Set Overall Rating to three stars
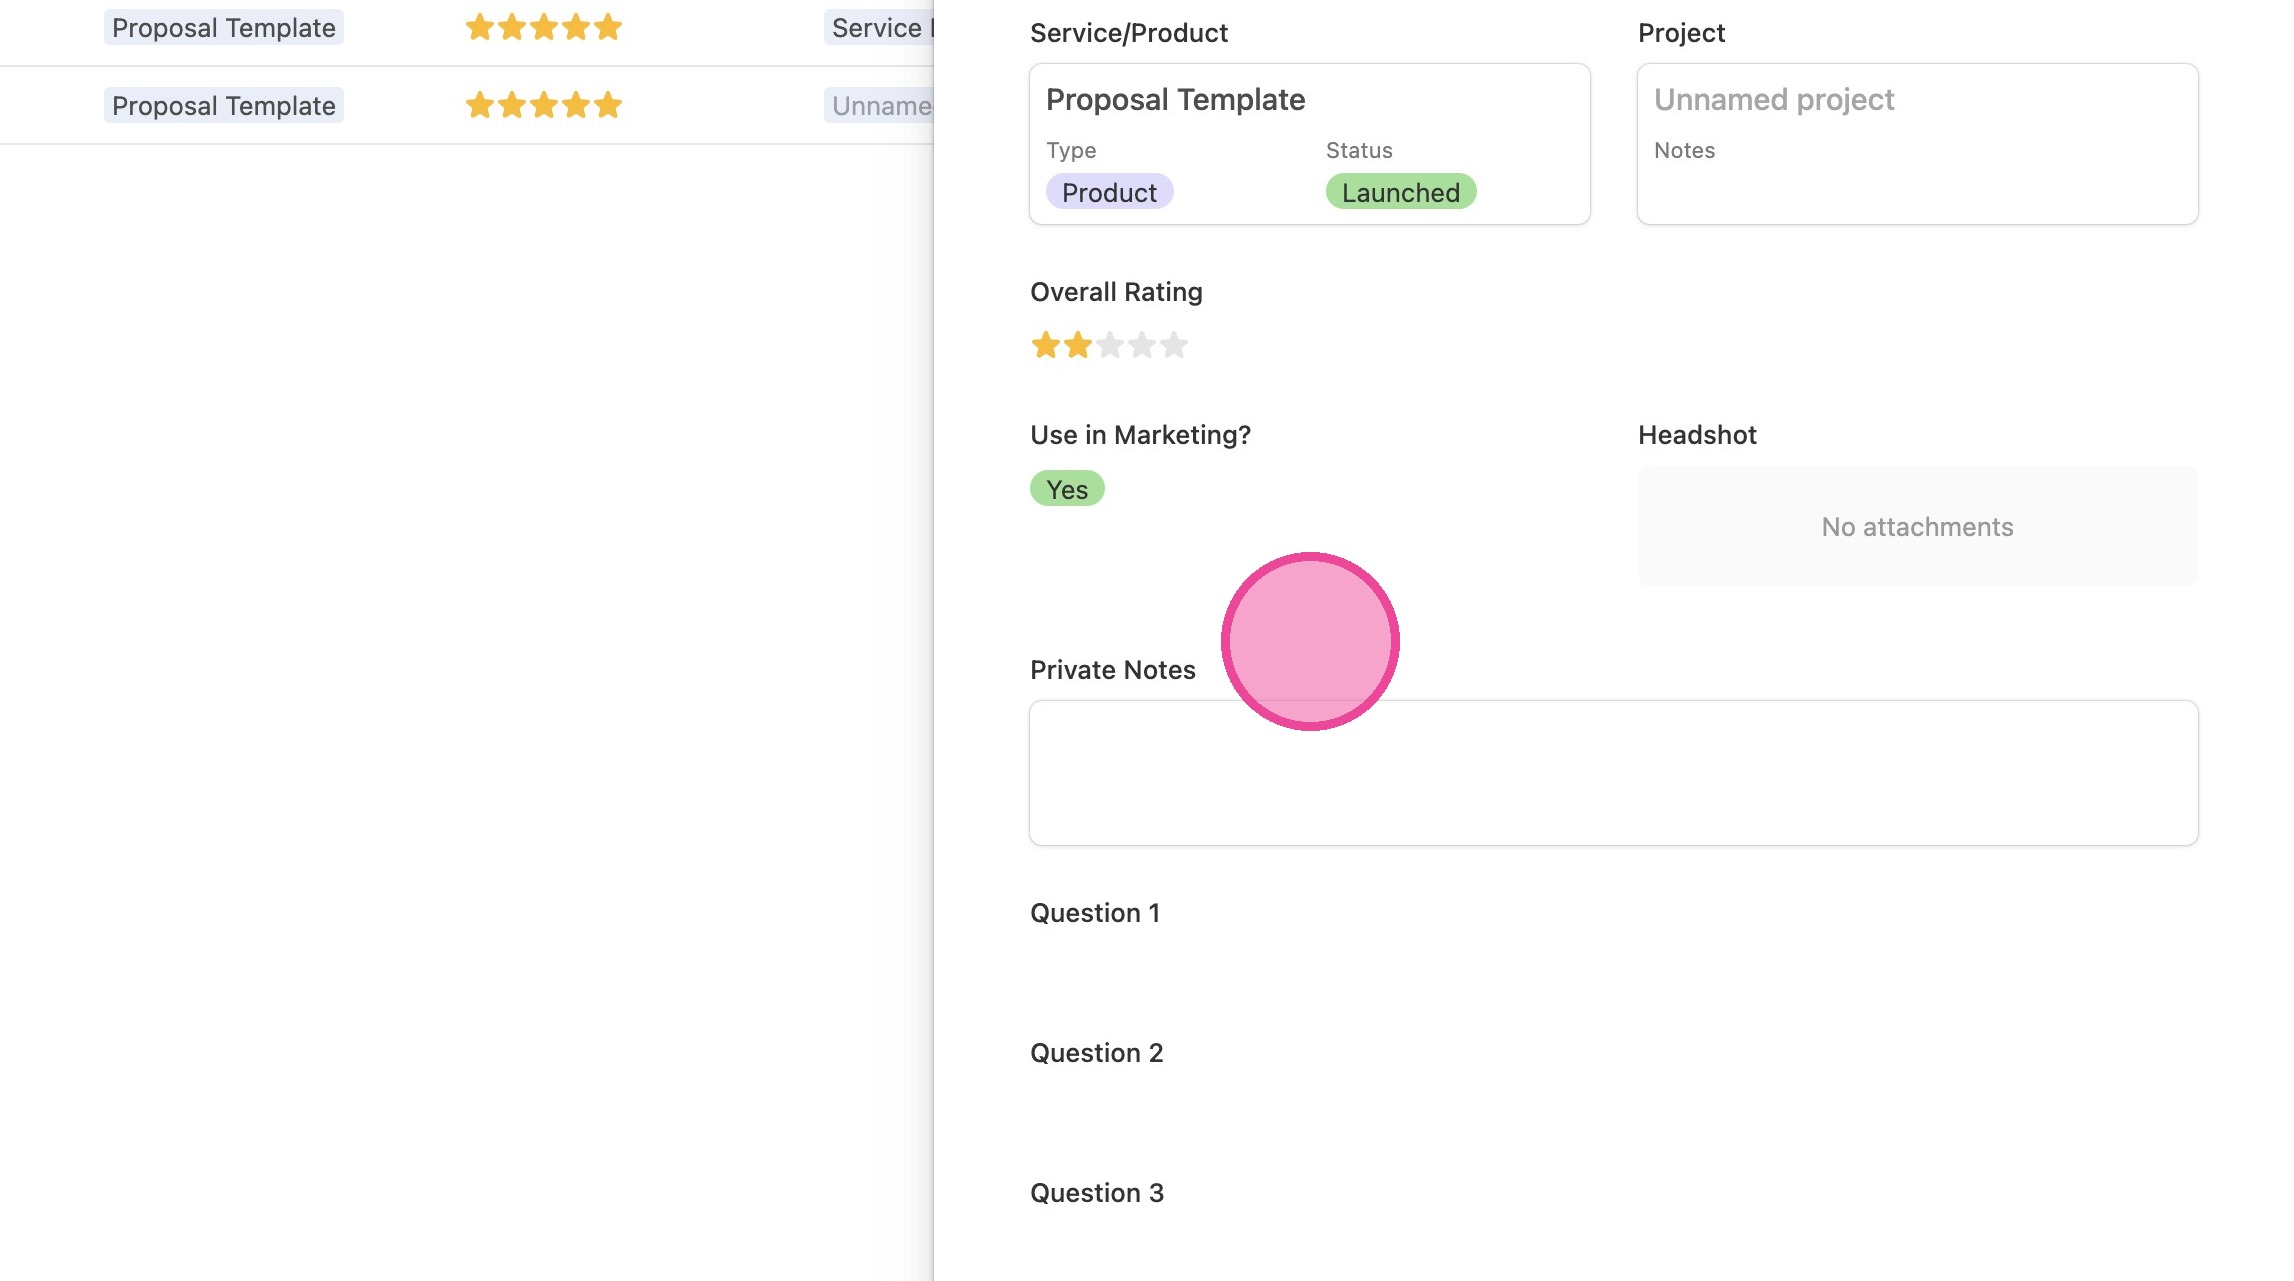 (1109, 345)
